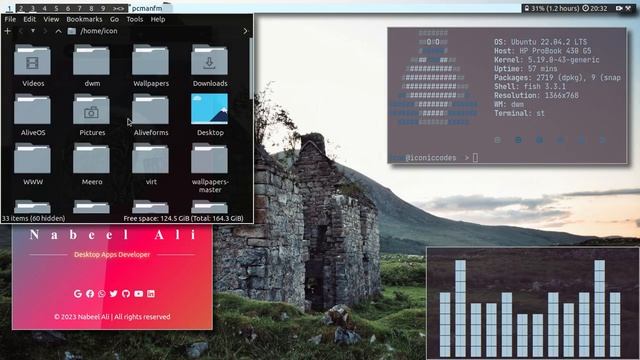Image resolution: width=640 pixels, height=360 pixels.
Task: Open the Bookmarks menu
Action: pos(84,19)
